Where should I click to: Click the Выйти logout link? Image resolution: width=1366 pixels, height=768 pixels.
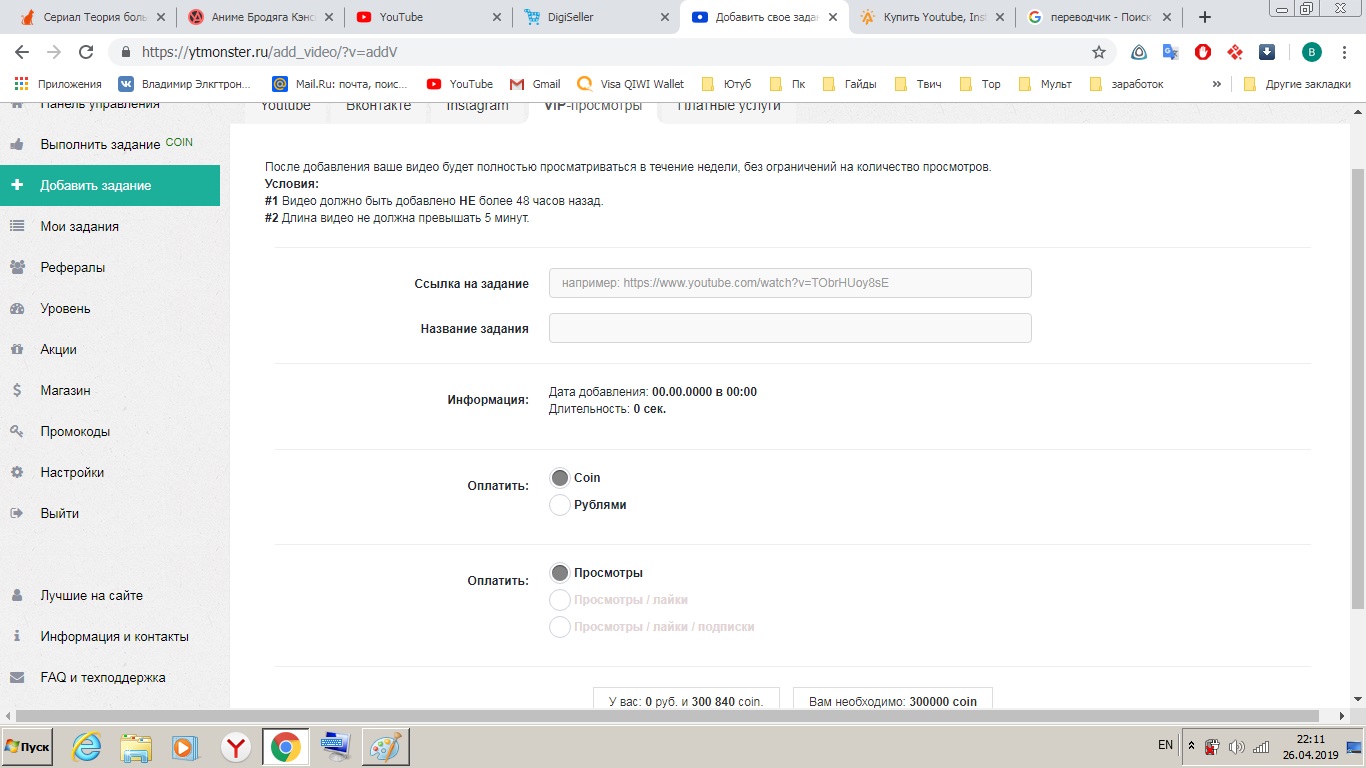[60, 513]
